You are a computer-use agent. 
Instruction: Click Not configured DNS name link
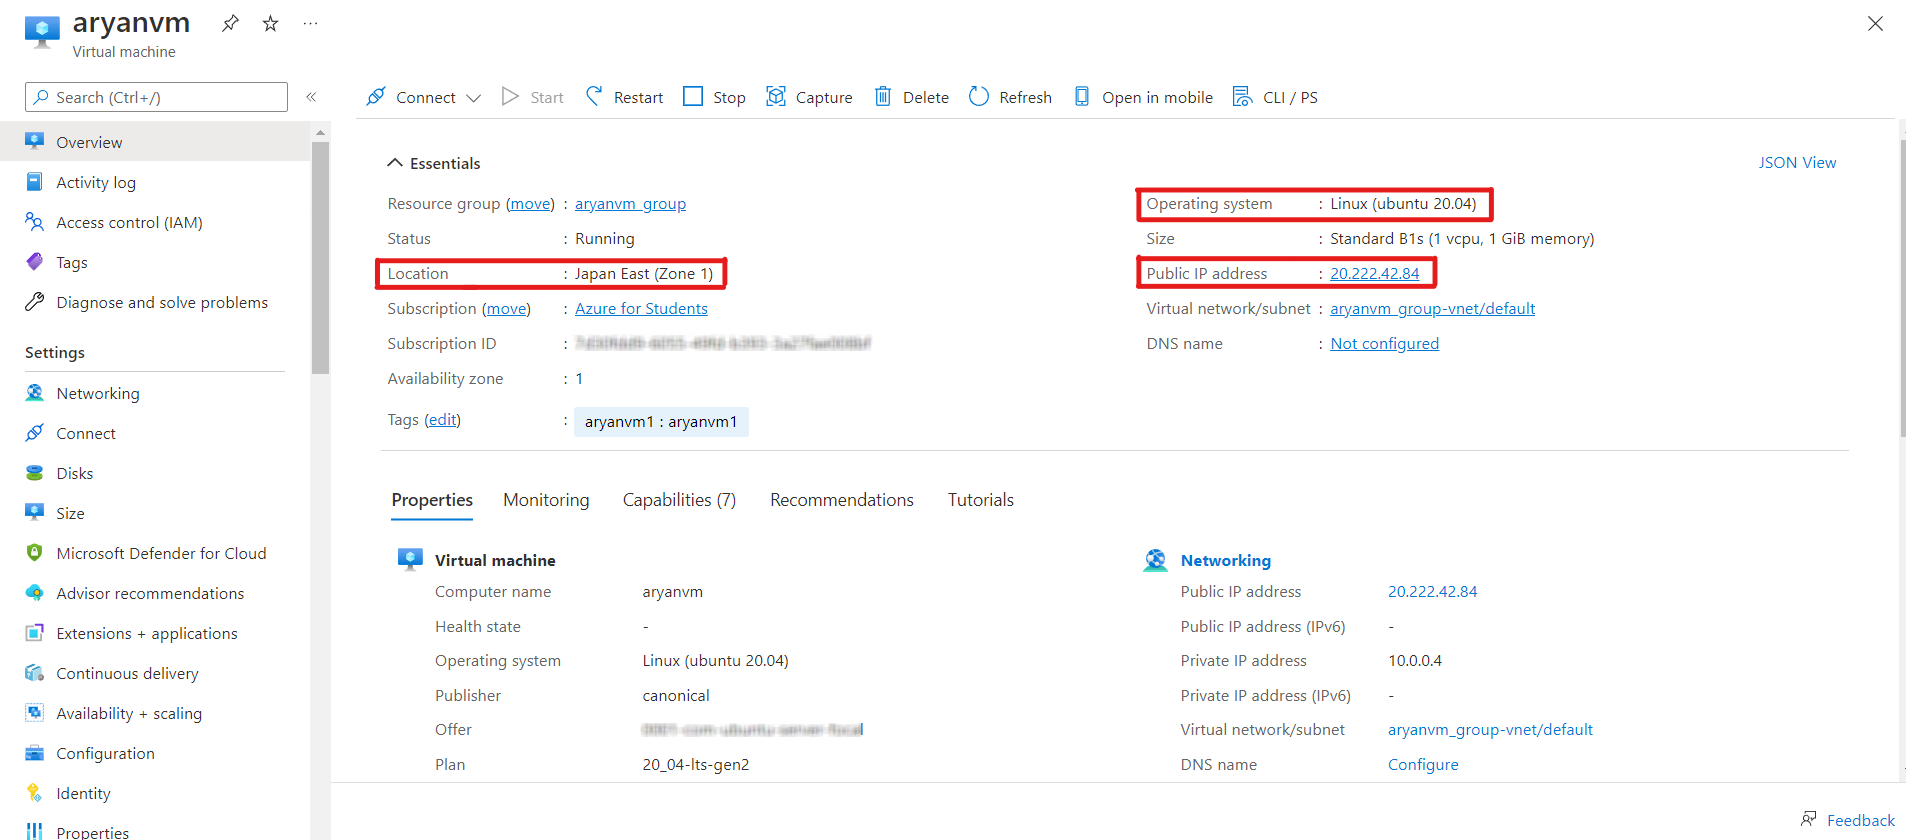pos(1384,344)
